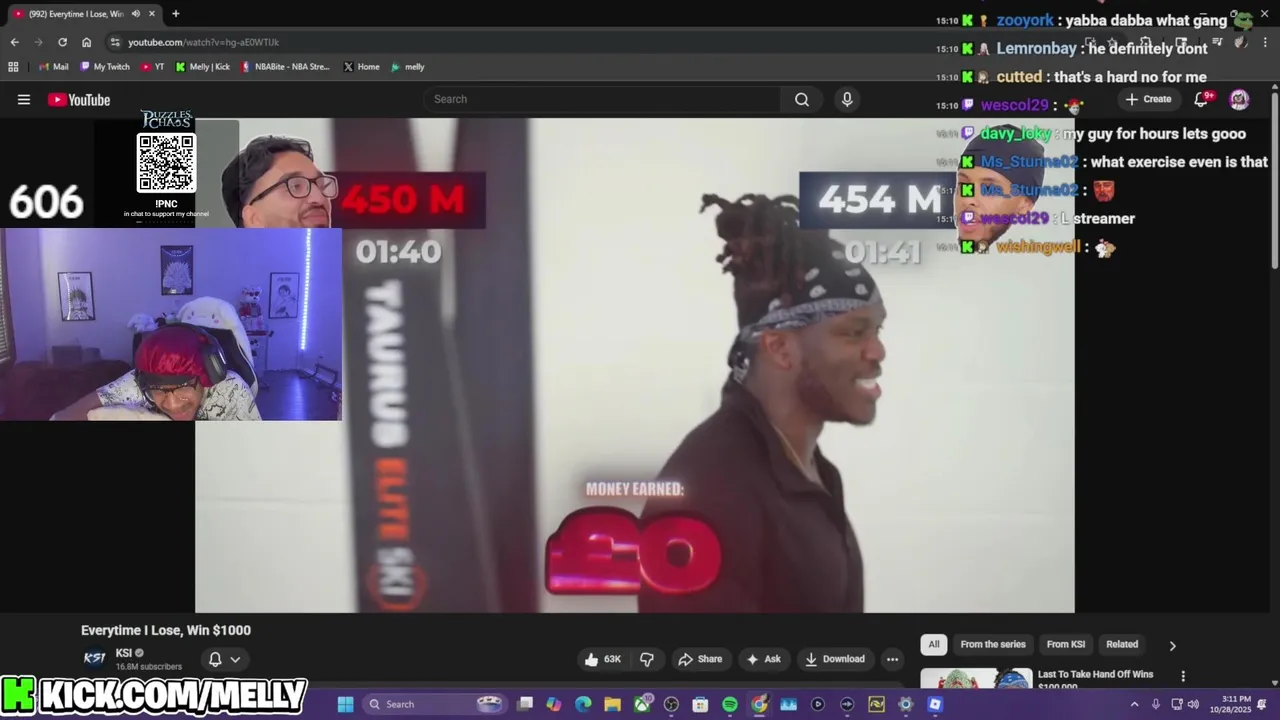
Task: Open the volume tray icon
Action: [x=1193, y=704]
